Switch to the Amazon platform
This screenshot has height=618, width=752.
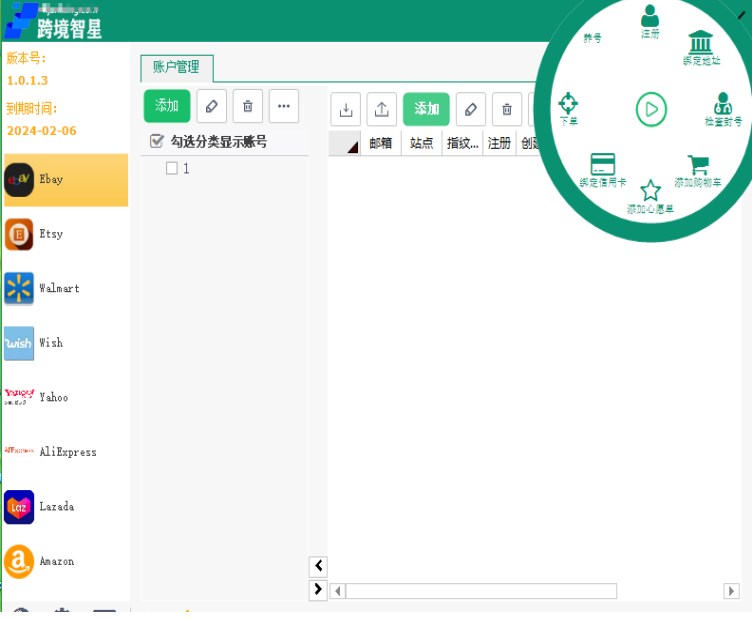66,561
